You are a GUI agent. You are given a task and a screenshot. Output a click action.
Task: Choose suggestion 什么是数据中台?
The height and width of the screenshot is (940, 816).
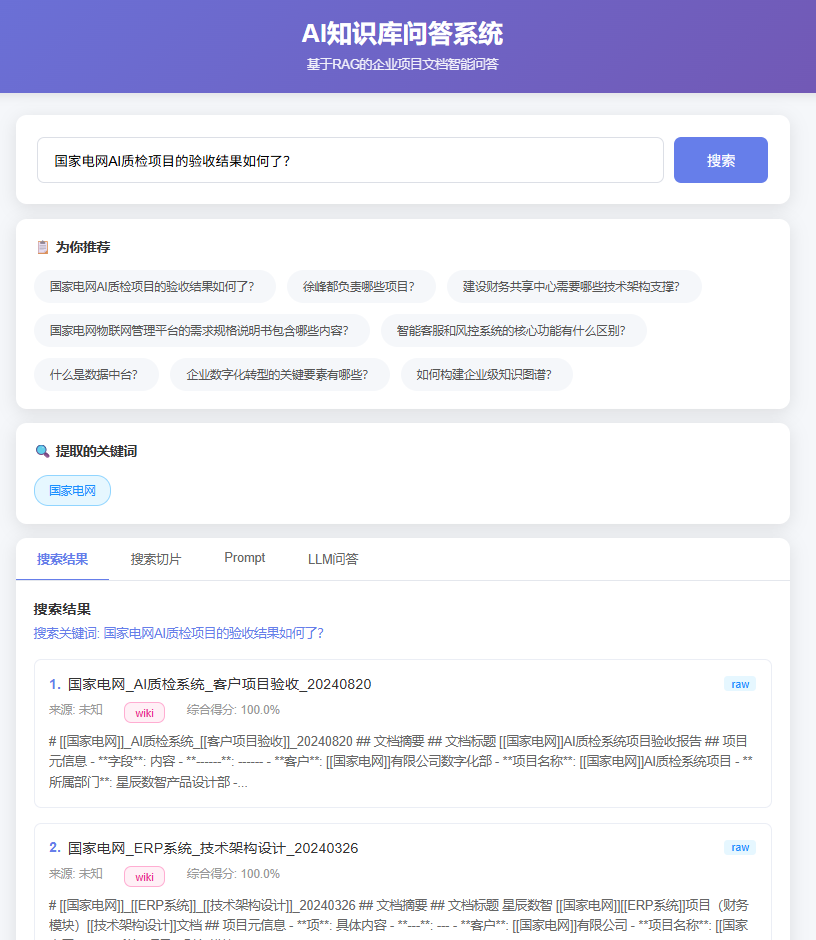[x=96, y=375]
